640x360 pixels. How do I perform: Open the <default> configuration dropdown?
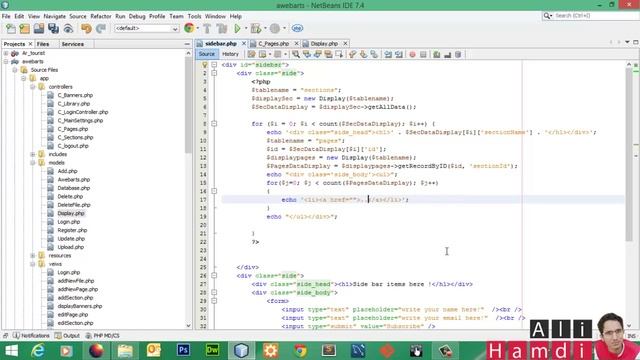click(x=147, y=29)
